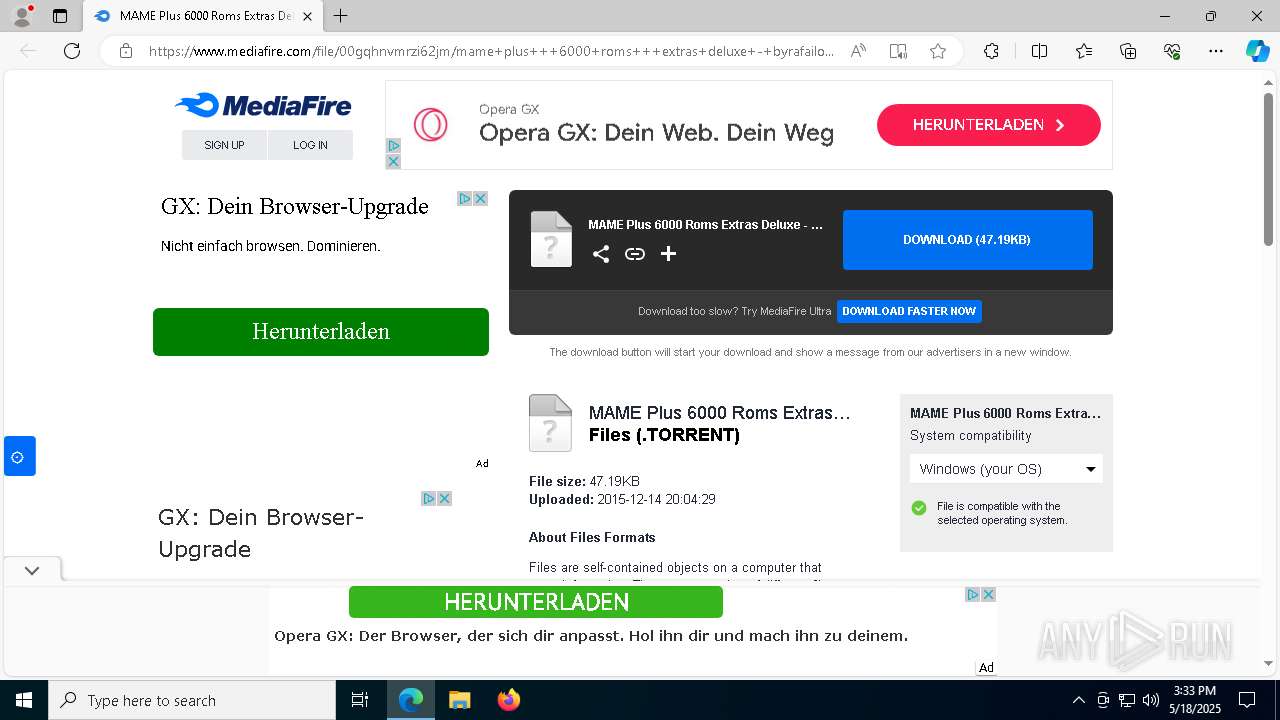This screenshot has width=1280, height=720.
Task: Open AdChoices on bottom banner ad
Action: click(972, 594)
